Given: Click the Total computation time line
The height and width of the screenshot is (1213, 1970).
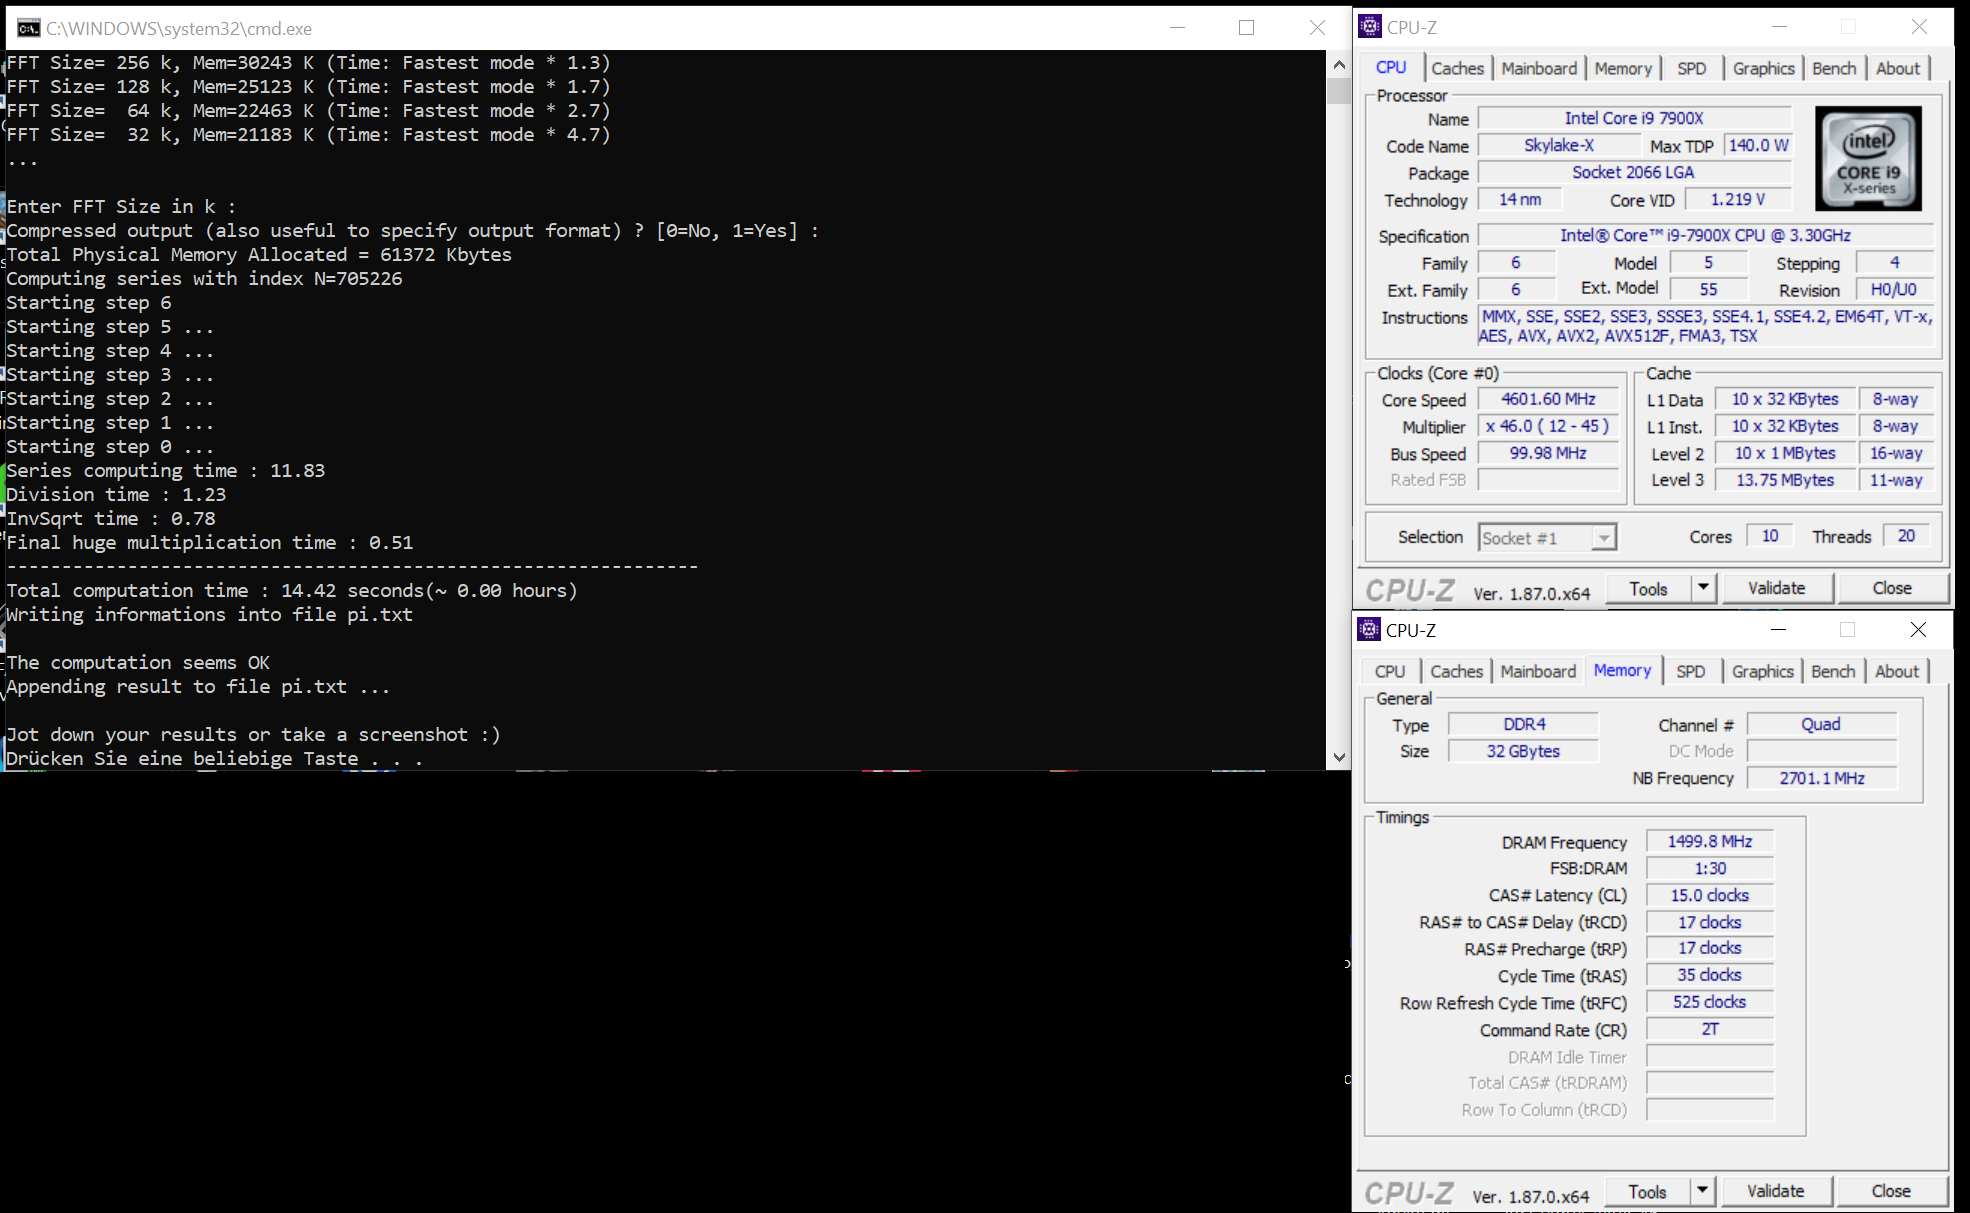Looking at the screenshot, I should (292, 591).
